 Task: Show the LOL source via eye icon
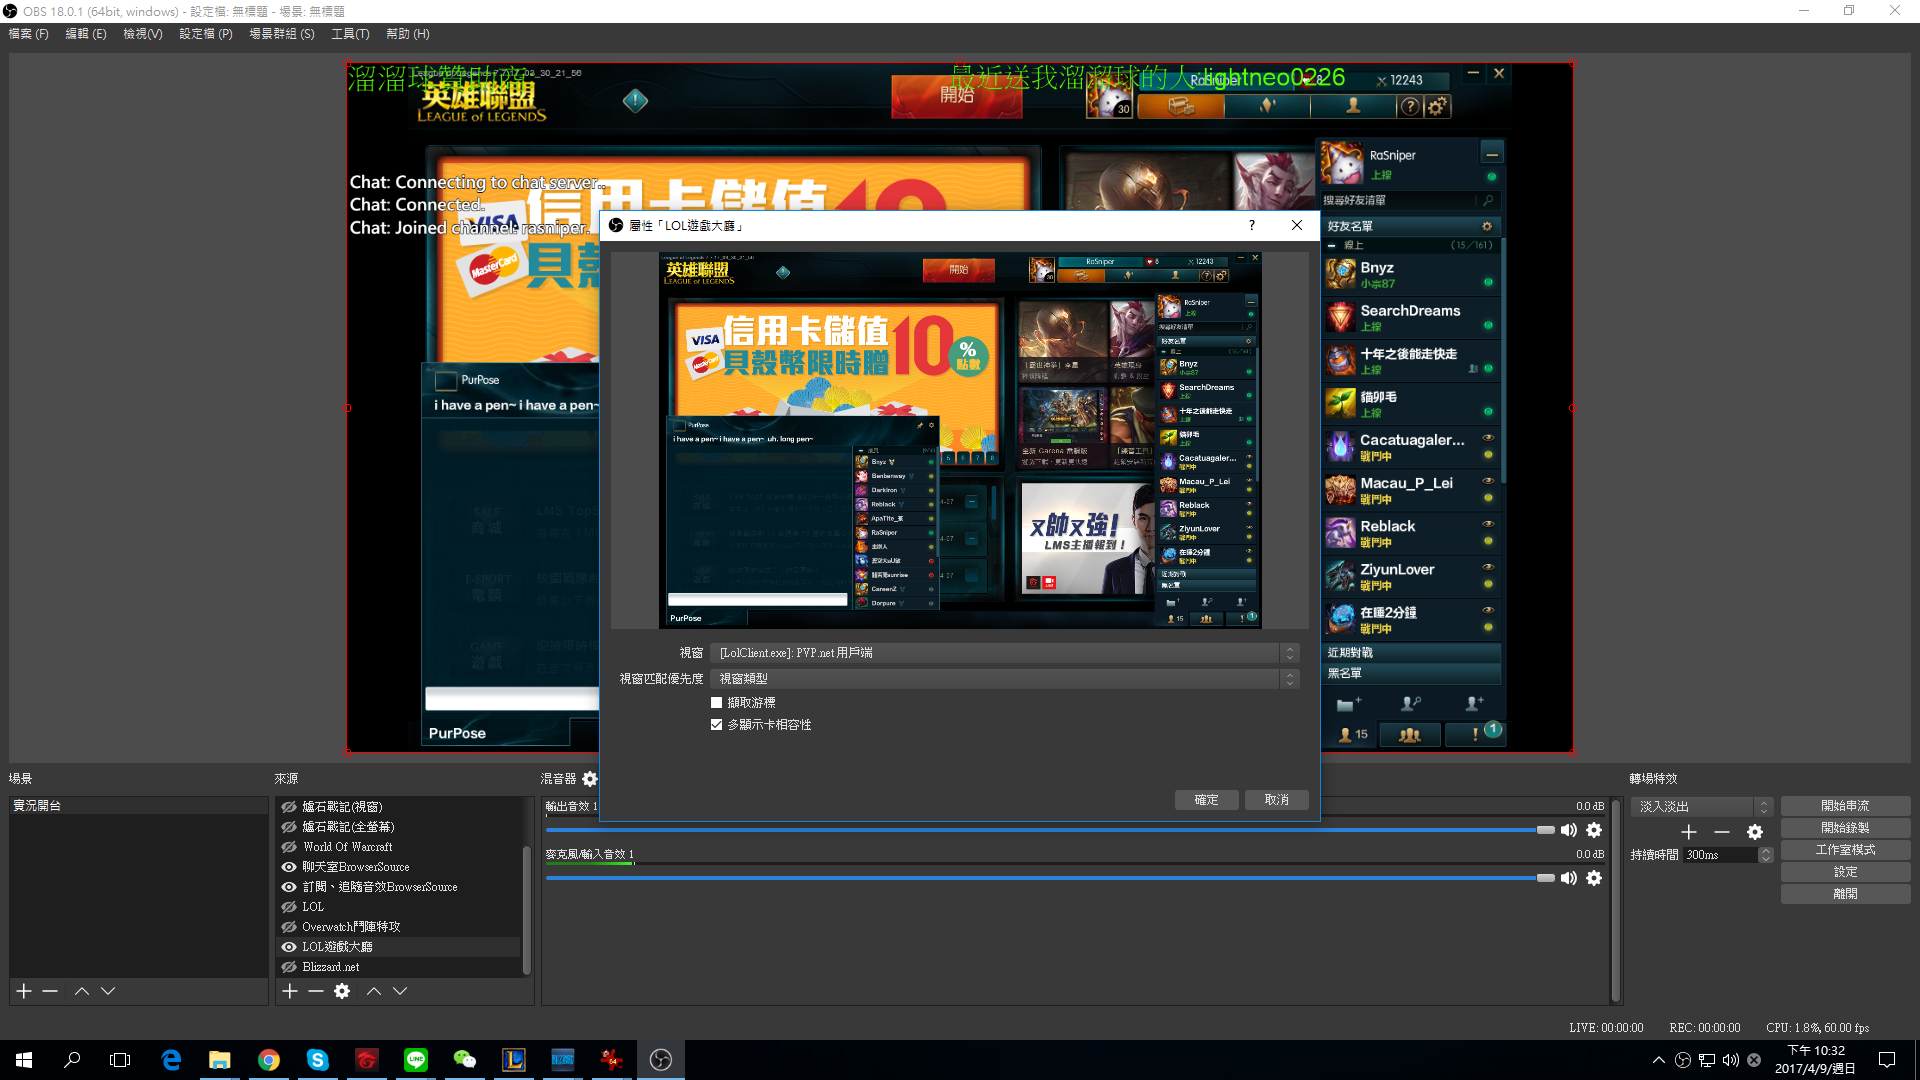pyautogui.click(x=289, y=907)
